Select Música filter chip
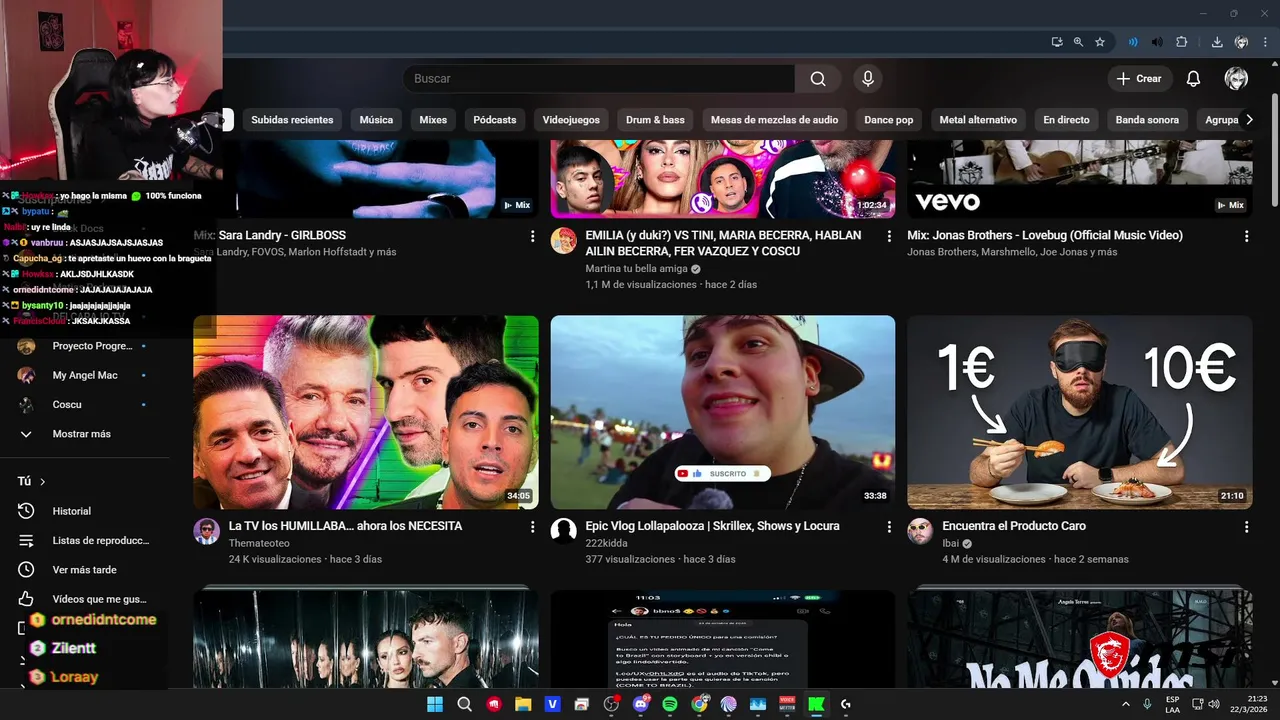 (x=376, y=120)
